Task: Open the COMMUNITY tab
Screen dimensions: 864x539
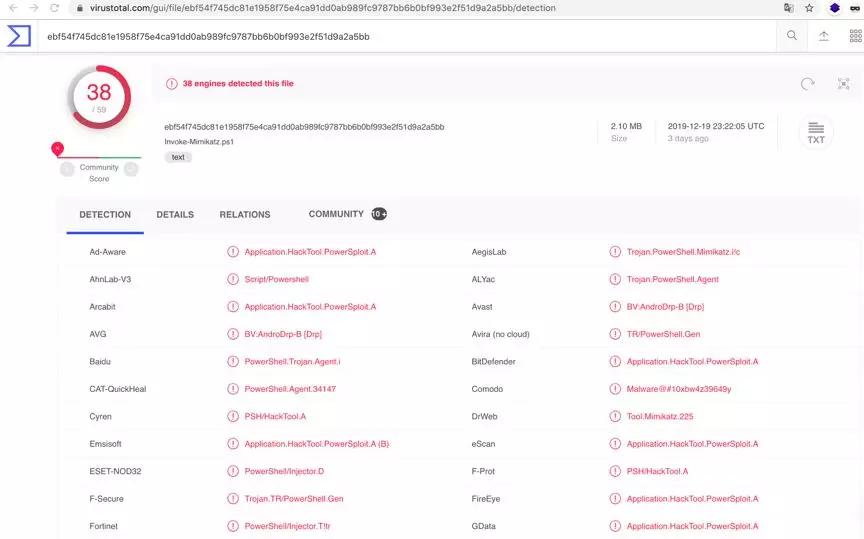Action: click(x=336, y=214)
